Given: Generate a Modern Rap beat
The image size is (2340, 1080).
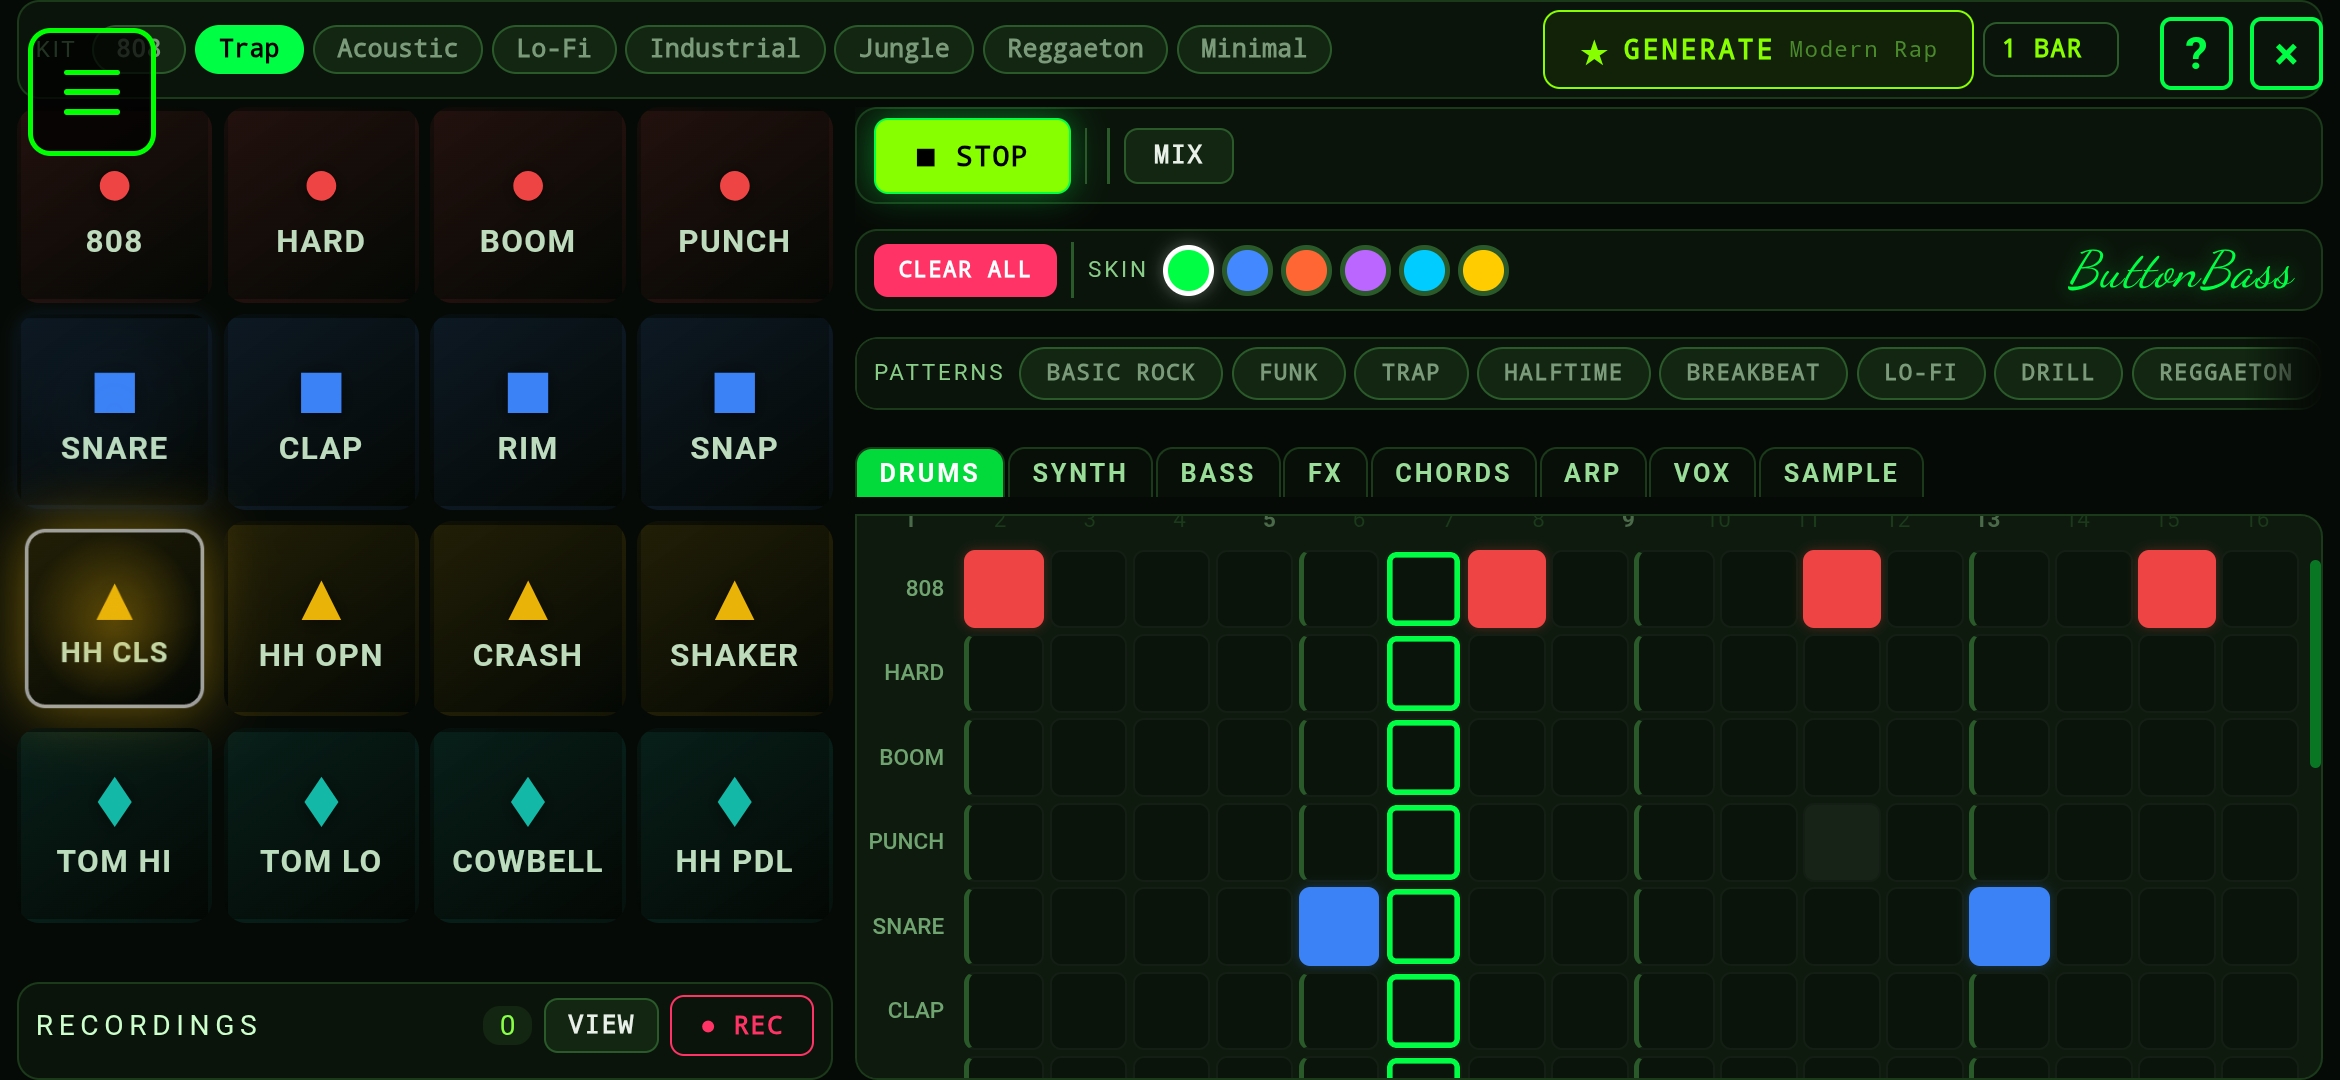Looking at the screenshot, I should [1758, 50].
